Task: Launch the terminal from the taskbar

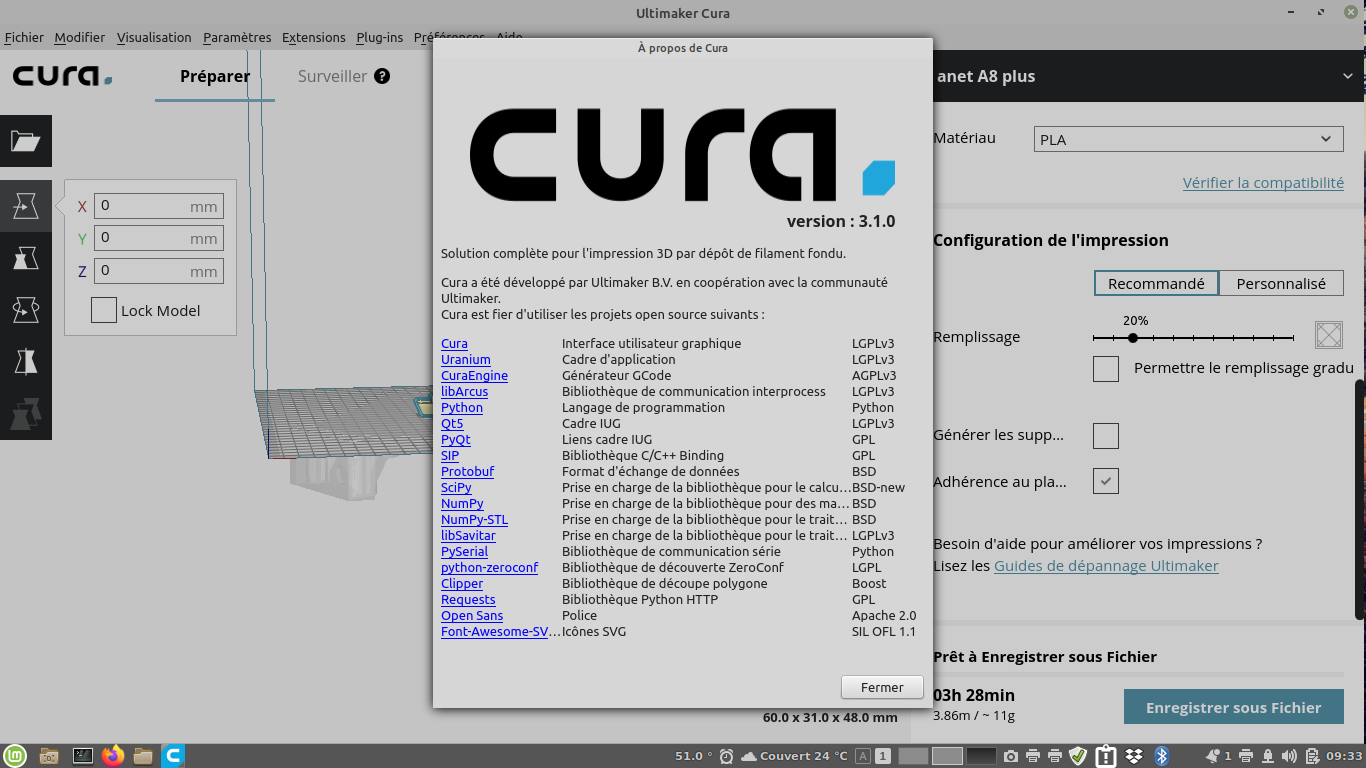Action: pos(83,756)
